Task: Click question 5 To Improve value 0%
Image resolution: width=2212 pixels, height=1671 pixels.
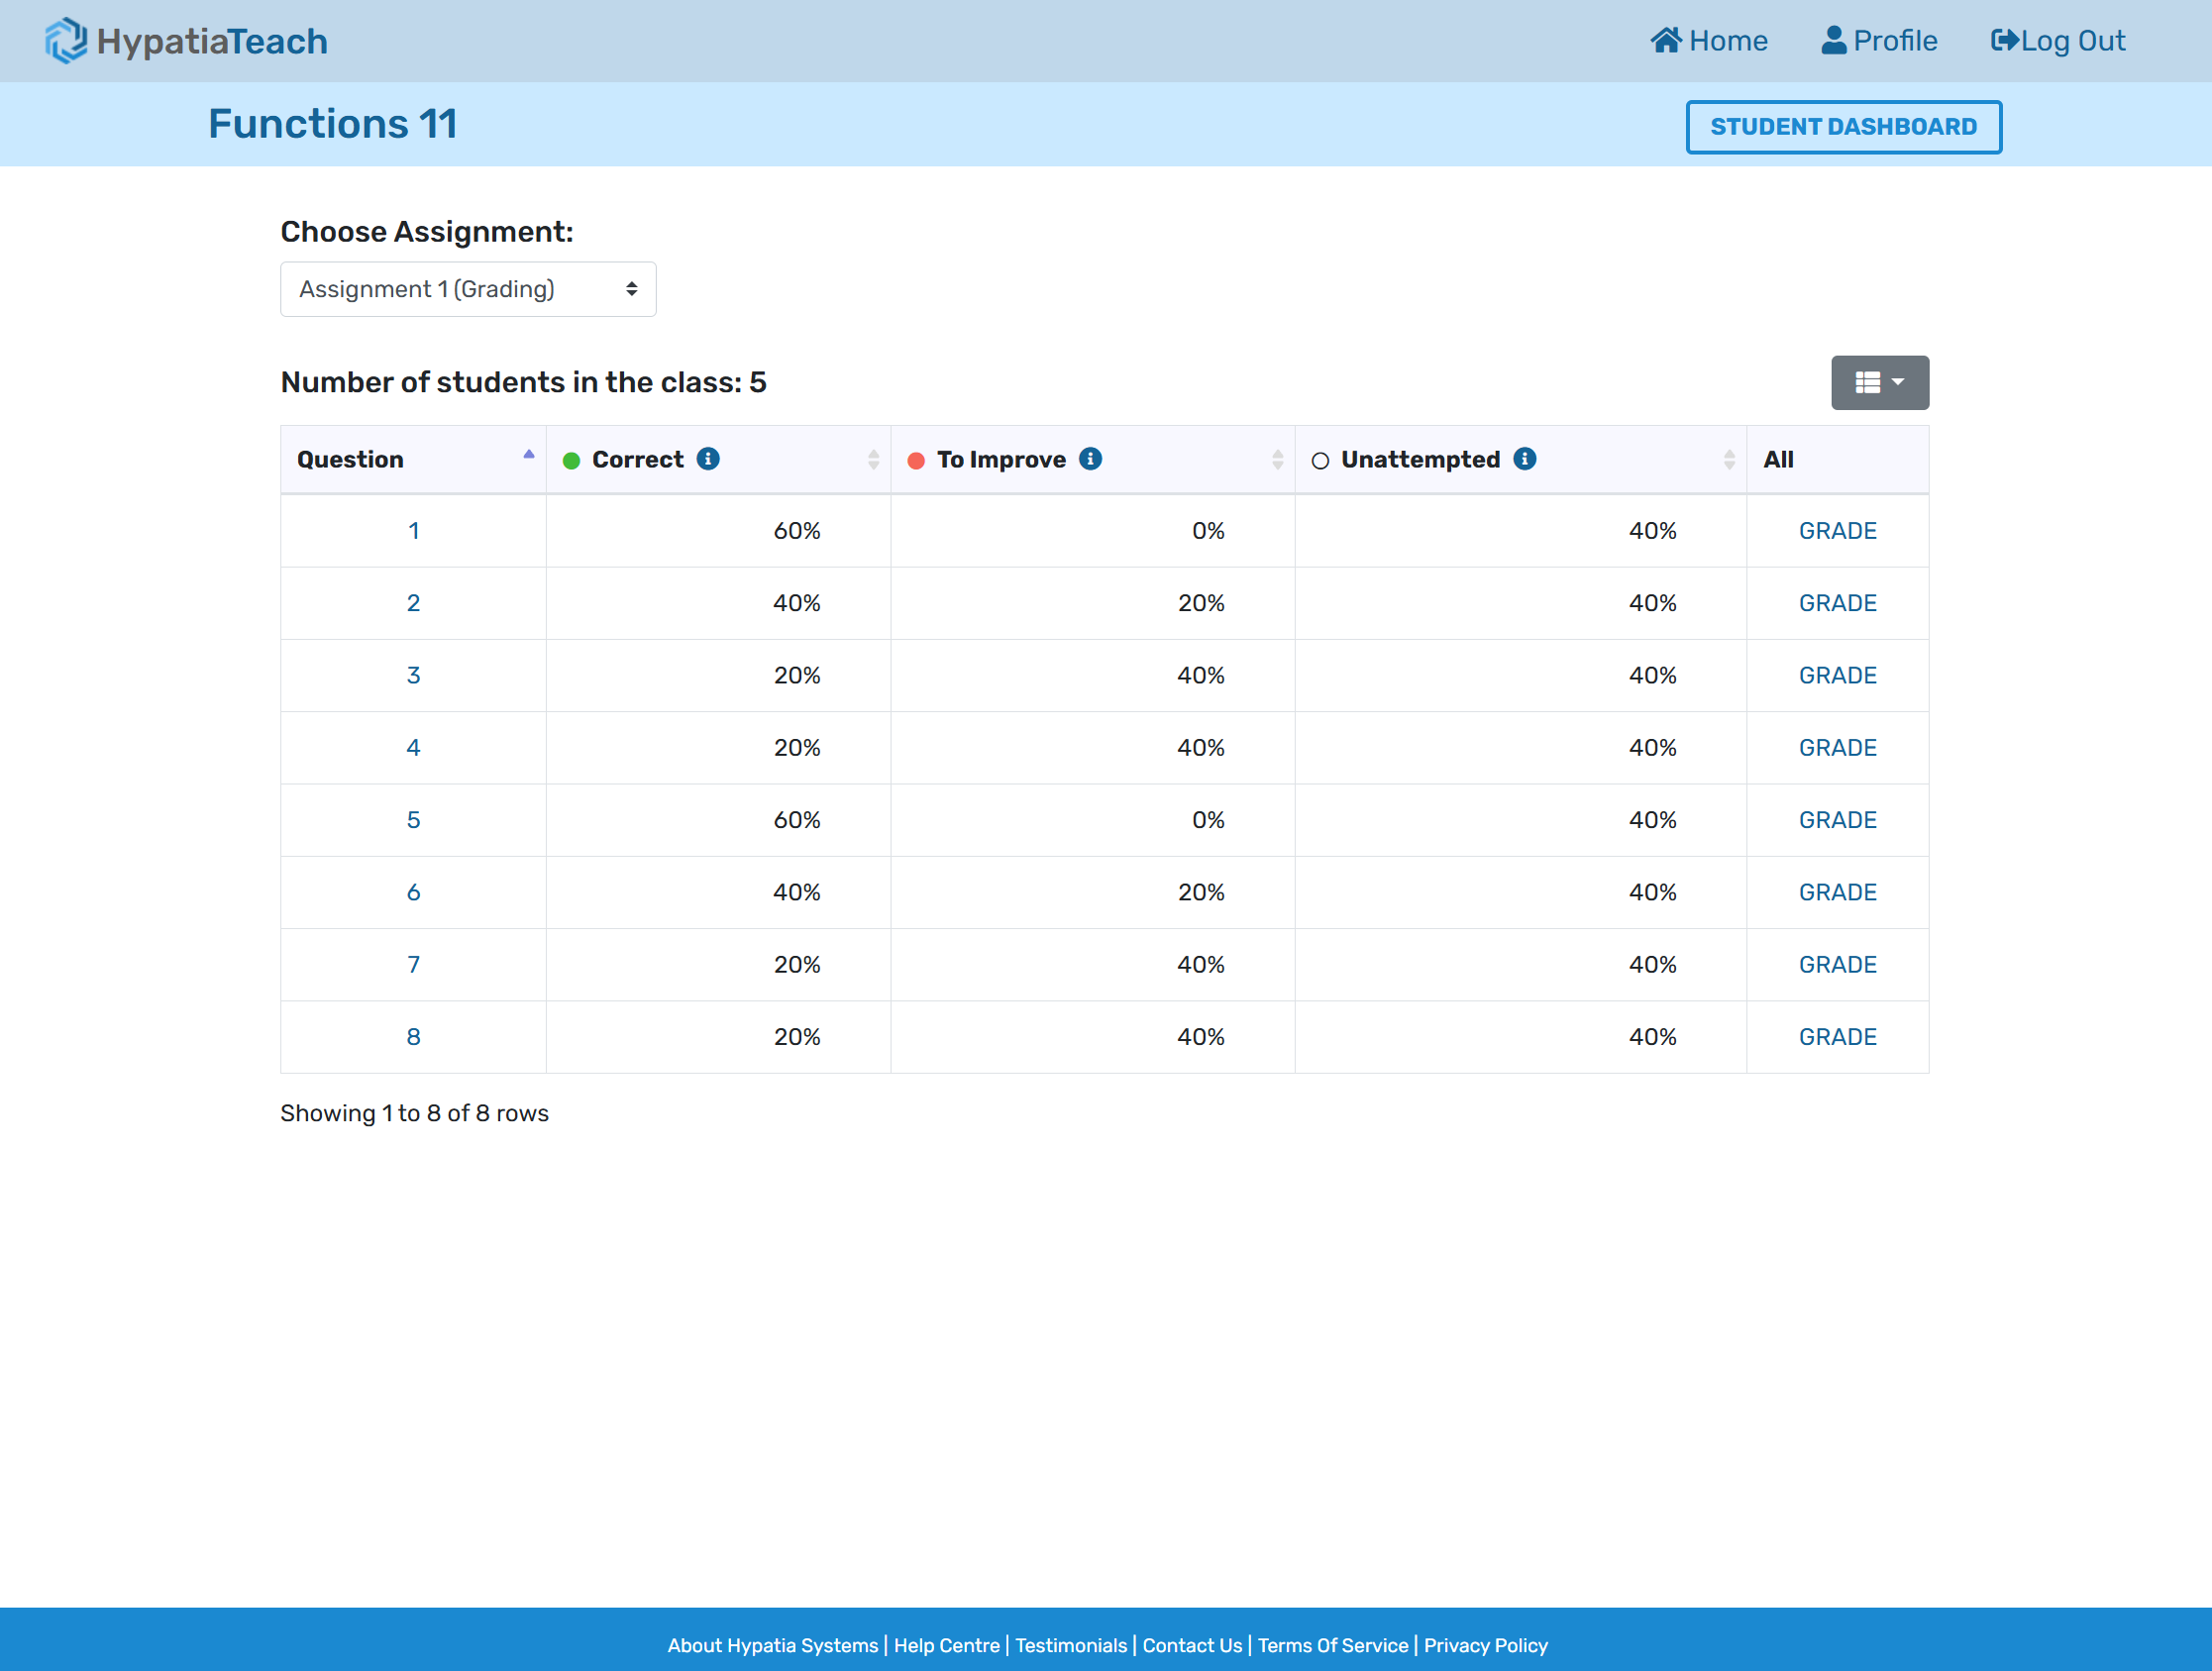Action: 1208,820
